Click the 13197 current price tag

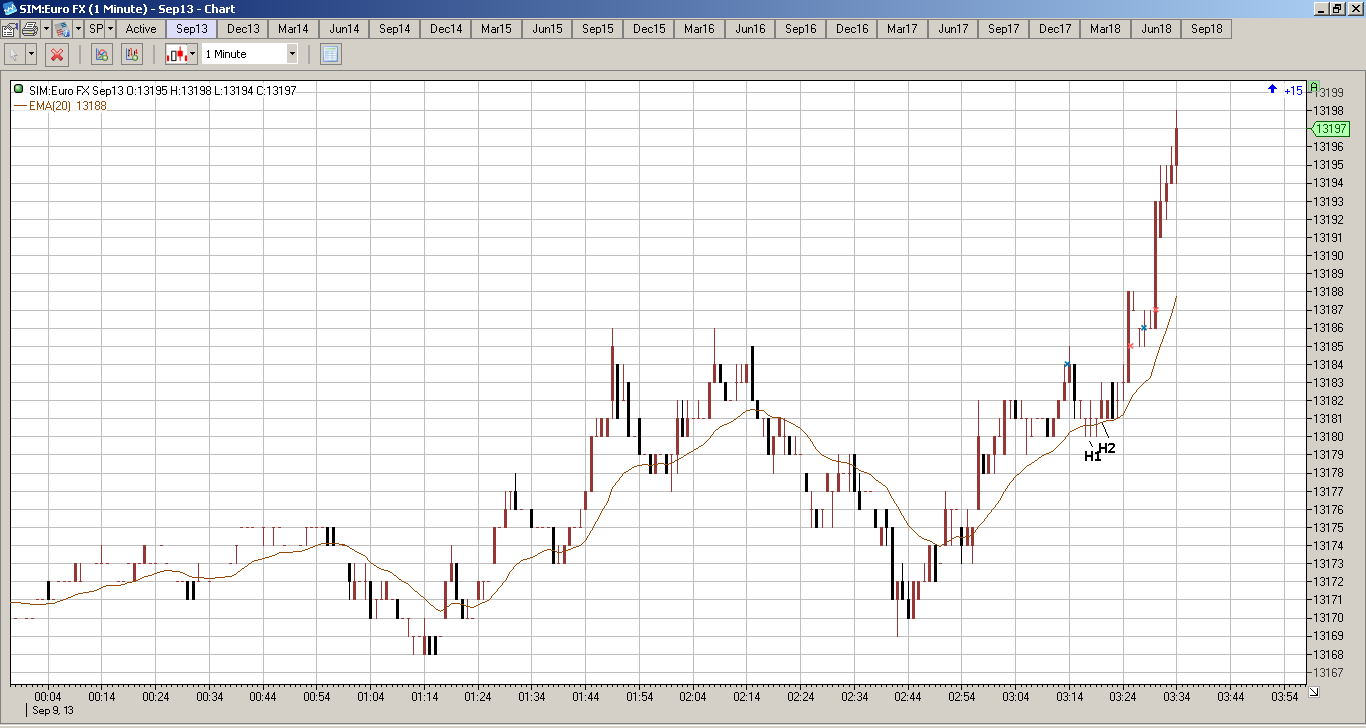tap(1331, 128)
